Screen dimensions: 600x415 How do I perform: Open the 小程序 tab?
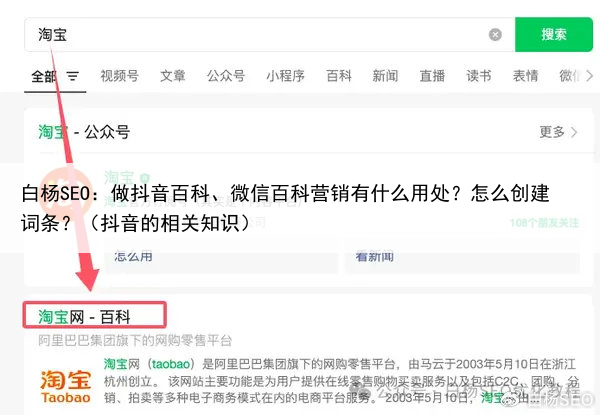click(x=285, y=76)
